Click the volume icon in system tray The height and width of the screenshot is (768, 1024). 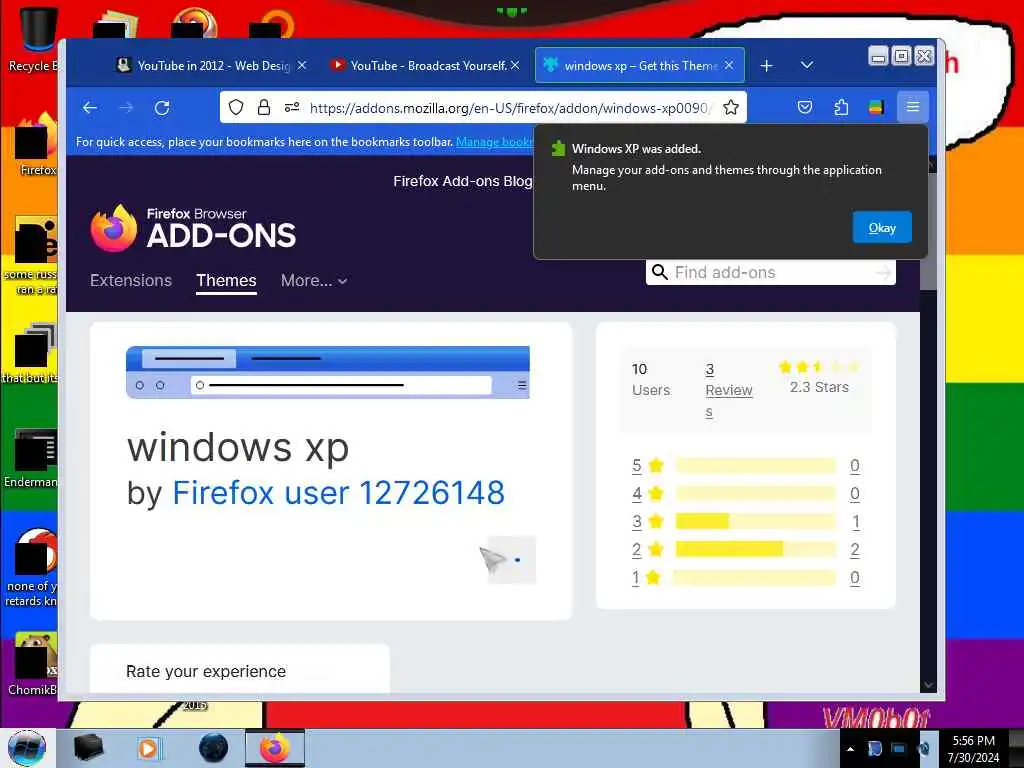click(924, 749)
